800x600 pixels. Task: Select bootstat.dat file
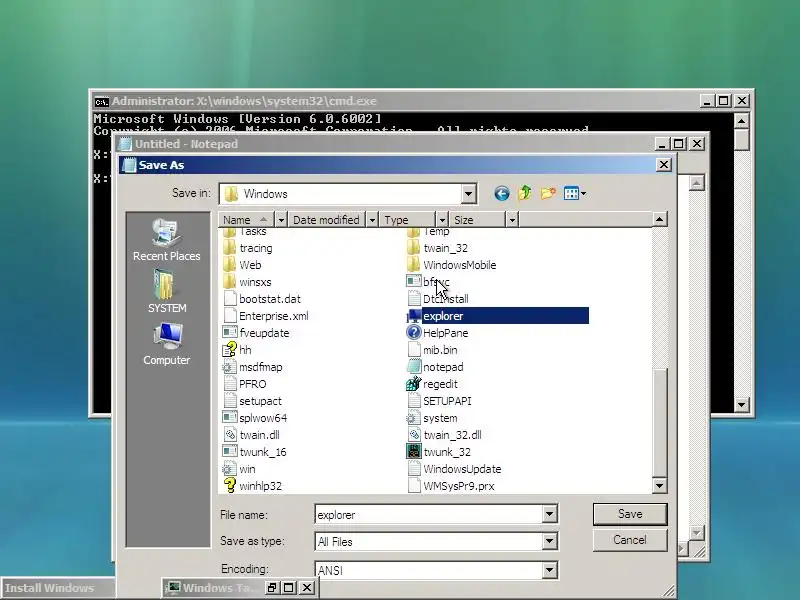click(x=262, y=299)
